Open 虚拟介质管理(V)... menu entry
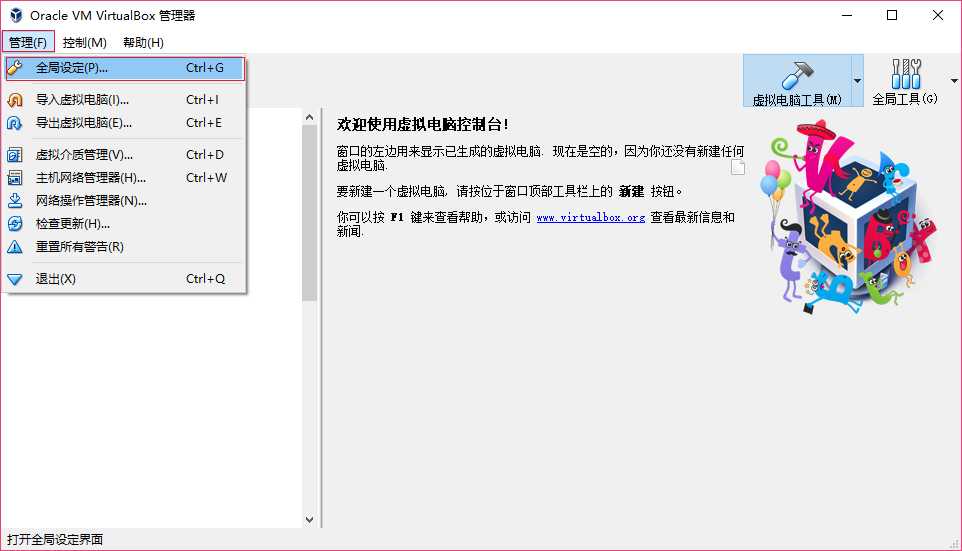 tap(125, 155)
